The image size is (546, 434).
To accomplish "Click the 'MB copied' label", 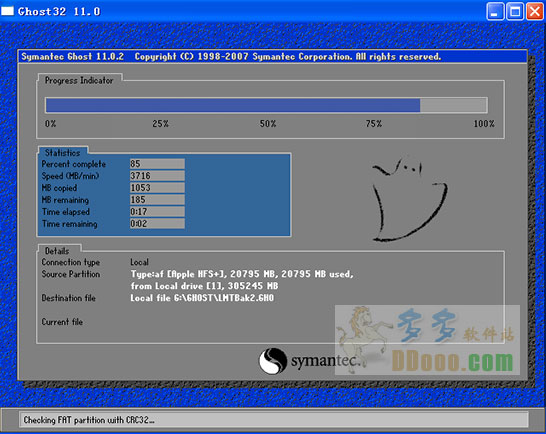I will point(59,188).
